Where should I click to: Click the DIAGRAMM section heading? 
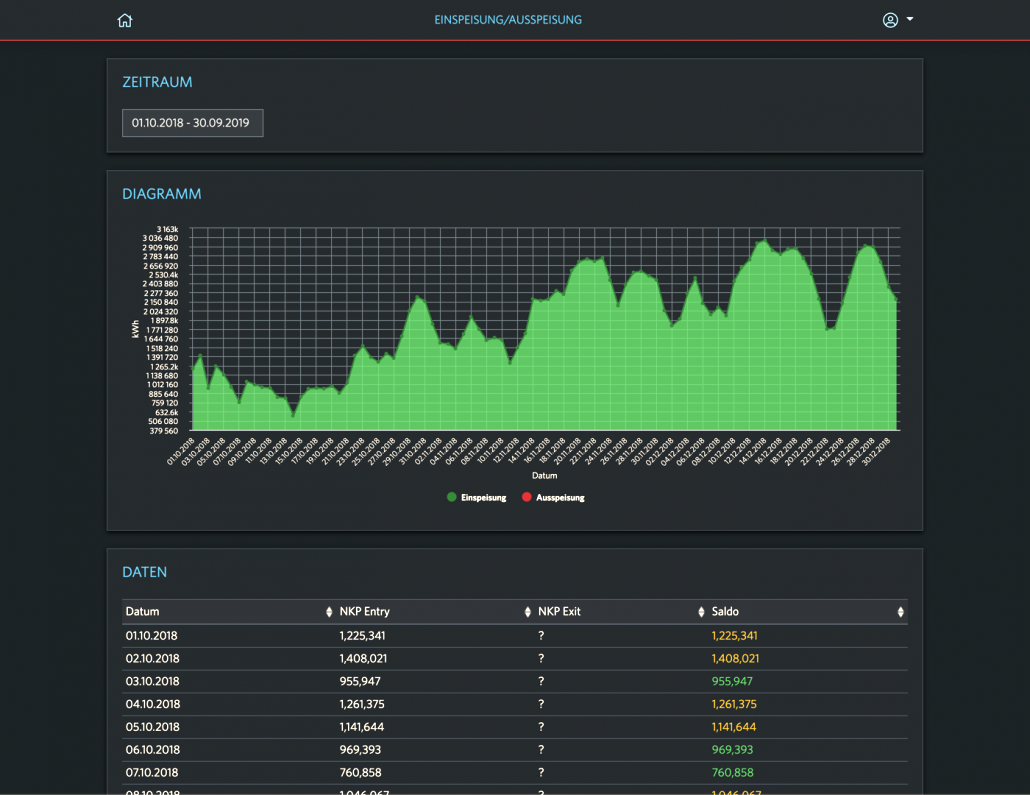point(162,194)
